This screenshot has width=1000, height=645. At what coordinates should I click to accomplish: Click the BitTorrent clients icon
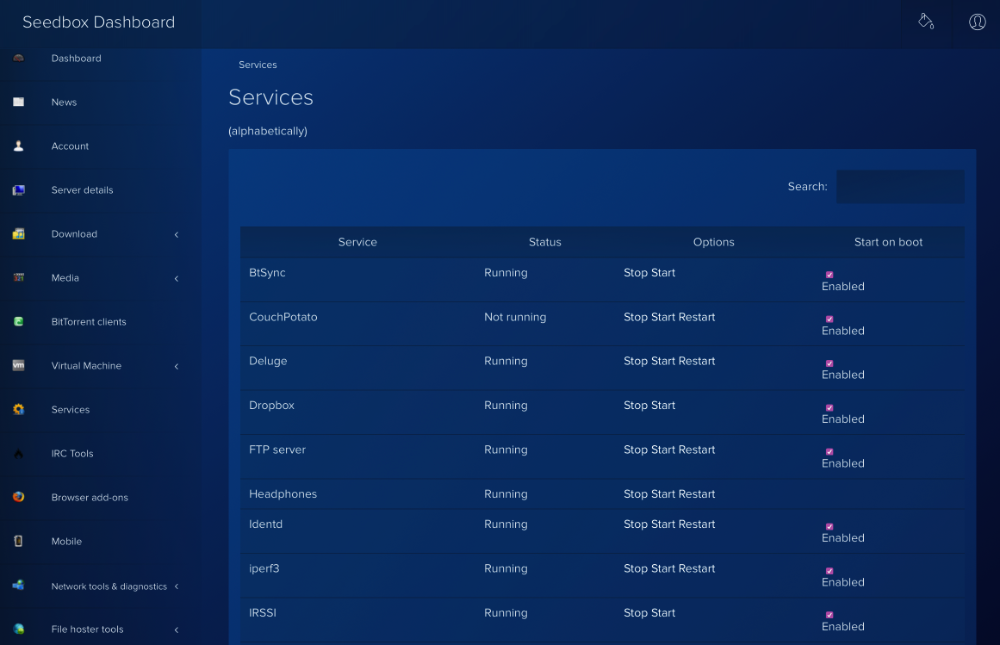click(18, 322)
